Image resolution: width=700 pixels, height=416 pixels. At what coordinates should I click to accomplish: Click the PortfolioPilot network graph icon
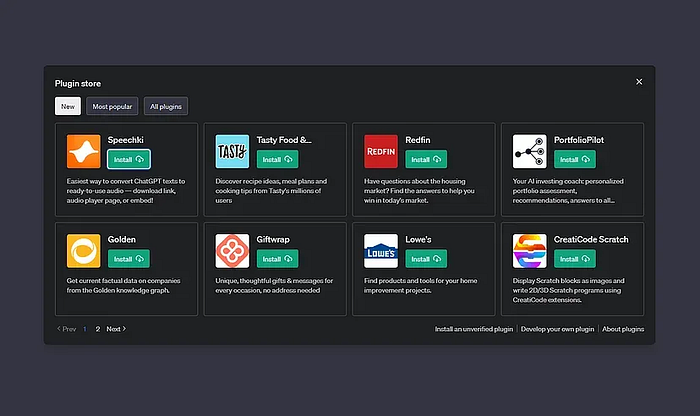(x=529, y=151)
